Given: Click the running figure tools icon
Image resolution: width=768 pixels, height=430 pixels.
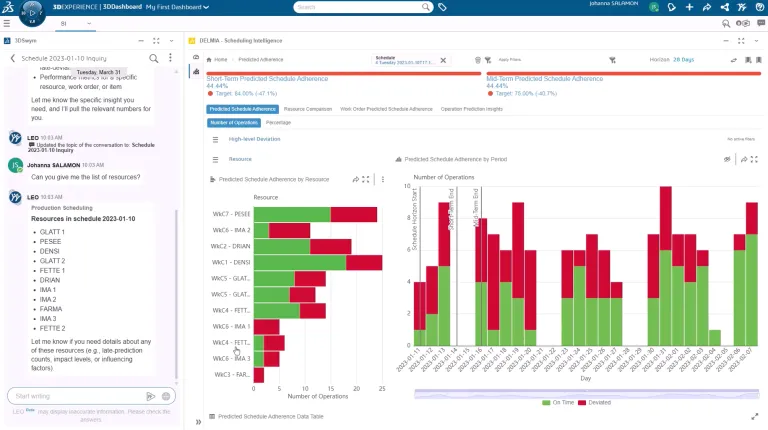Looking at the screenshot, I should pyautogui.click(x=742, y=7).
